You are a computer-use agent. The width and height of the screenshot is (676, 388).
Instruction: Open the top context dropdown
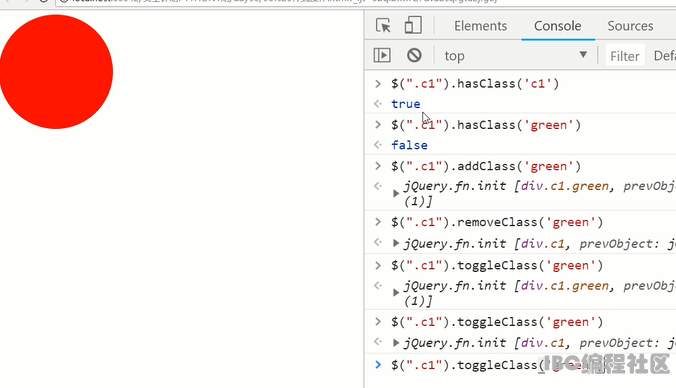pos(516,56)
